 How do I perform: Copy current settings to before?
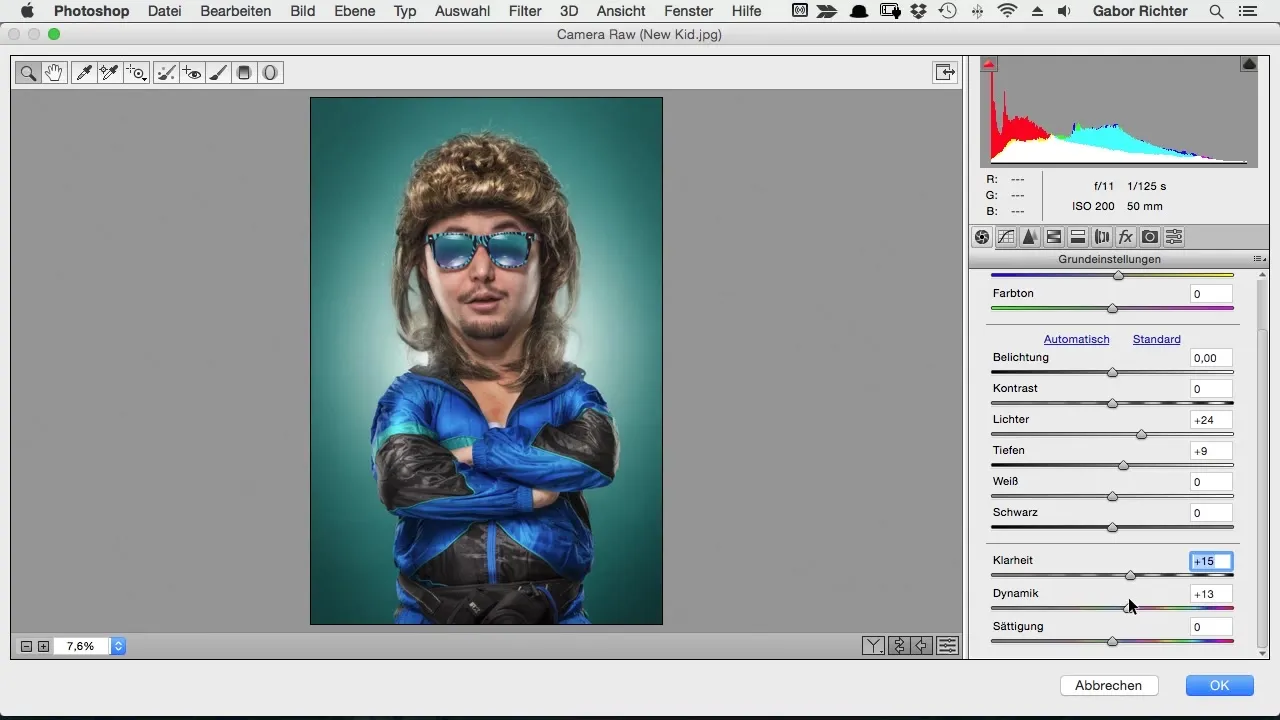click(x=922, y=645)
